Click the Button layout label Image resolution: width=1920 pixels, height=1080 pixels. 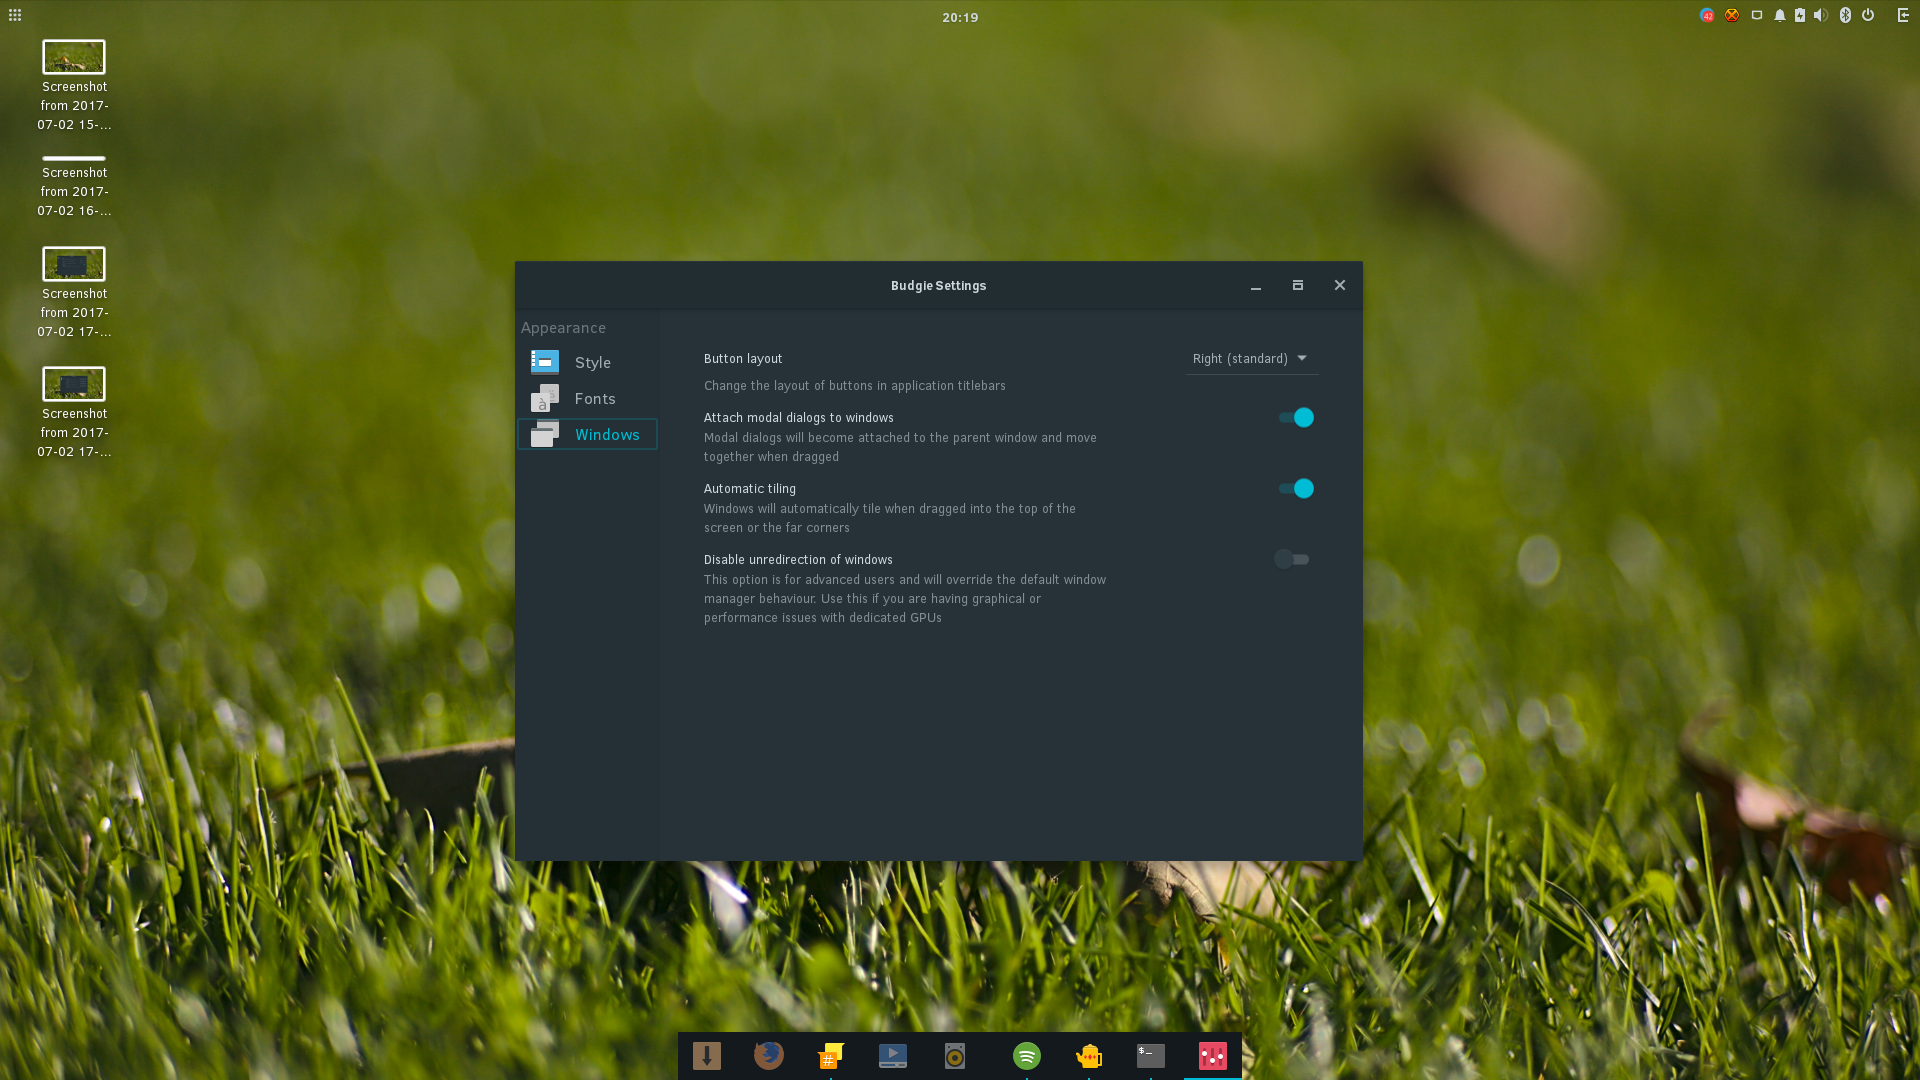743,358
